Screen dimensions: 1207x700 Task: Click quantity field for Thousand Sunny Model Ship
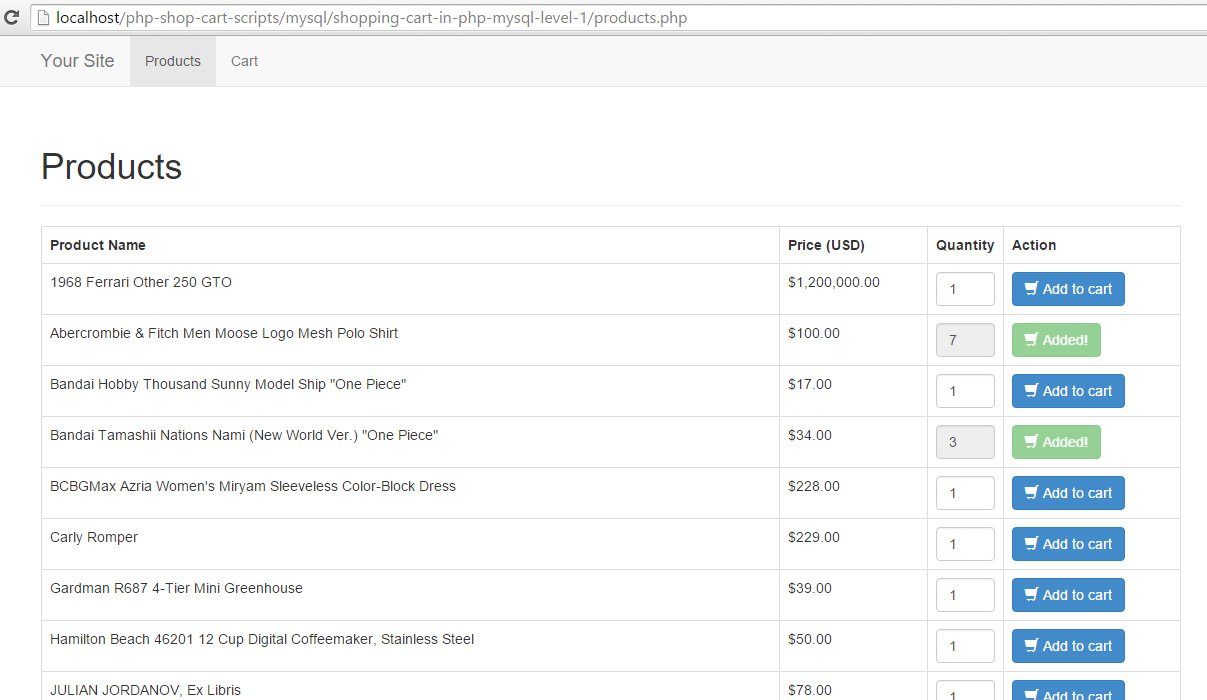click(x=965, y=391)
